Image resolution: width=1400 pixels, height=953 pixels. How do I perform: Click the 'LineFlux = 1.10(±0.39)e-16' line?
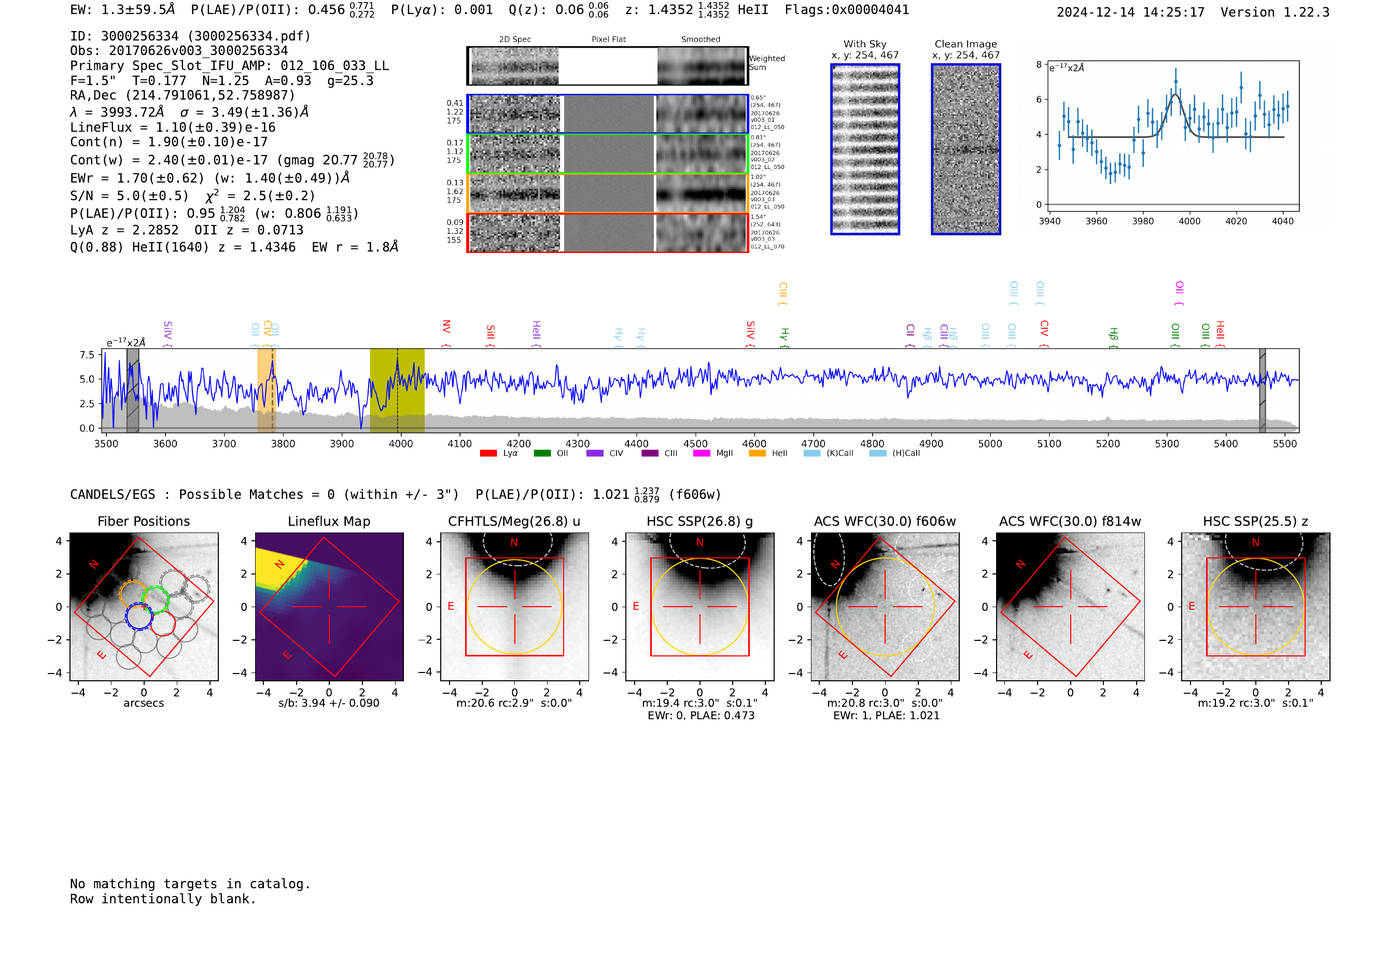173,127
